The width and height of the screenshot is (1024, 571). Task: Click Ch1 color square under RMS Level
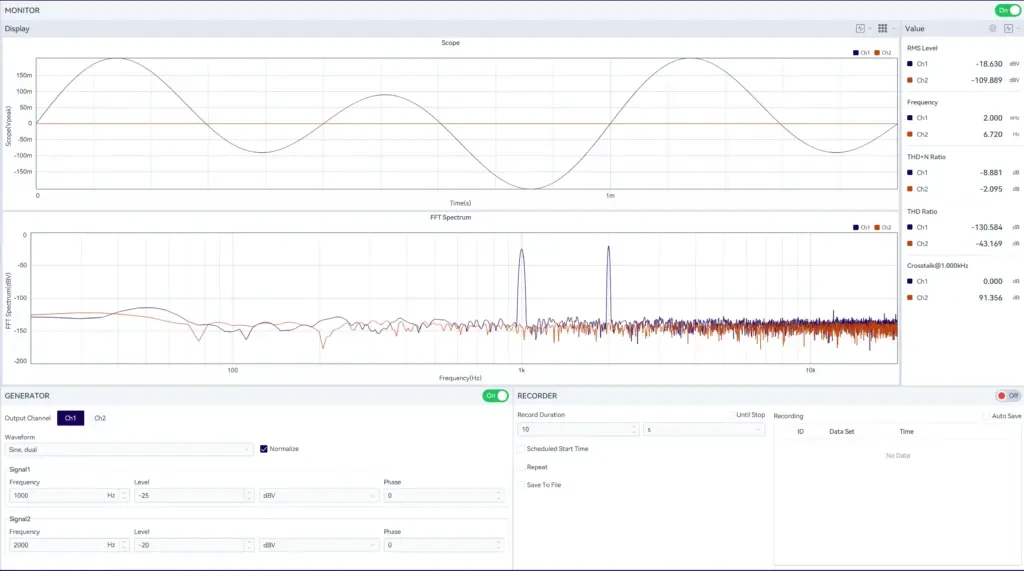tap(909, 63)
